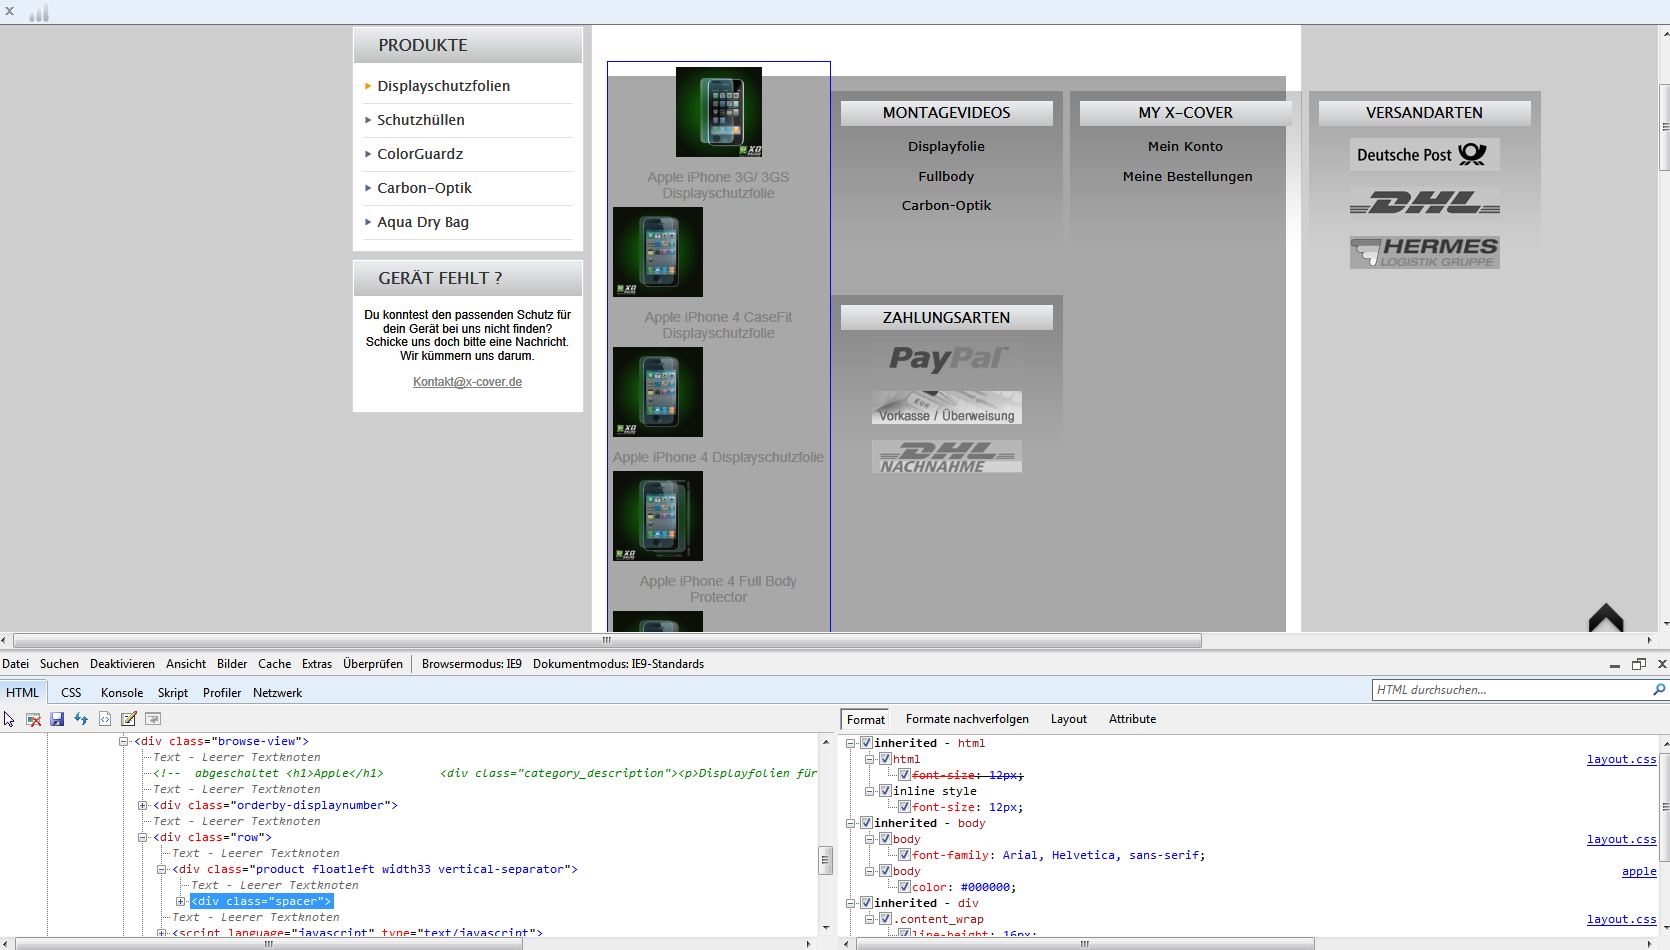Open Meine Bestellungen link

pos(1187,176)
